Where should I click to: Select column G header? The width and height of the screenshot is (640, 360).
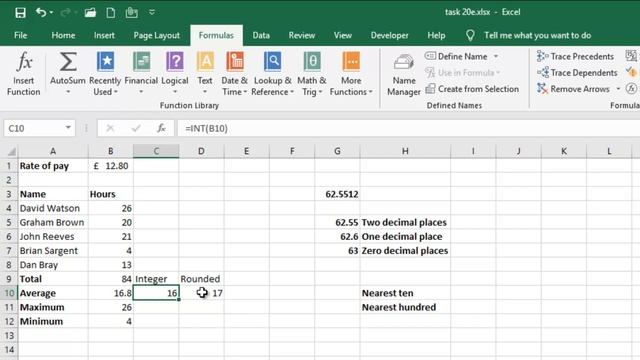(x=337, y=151)
